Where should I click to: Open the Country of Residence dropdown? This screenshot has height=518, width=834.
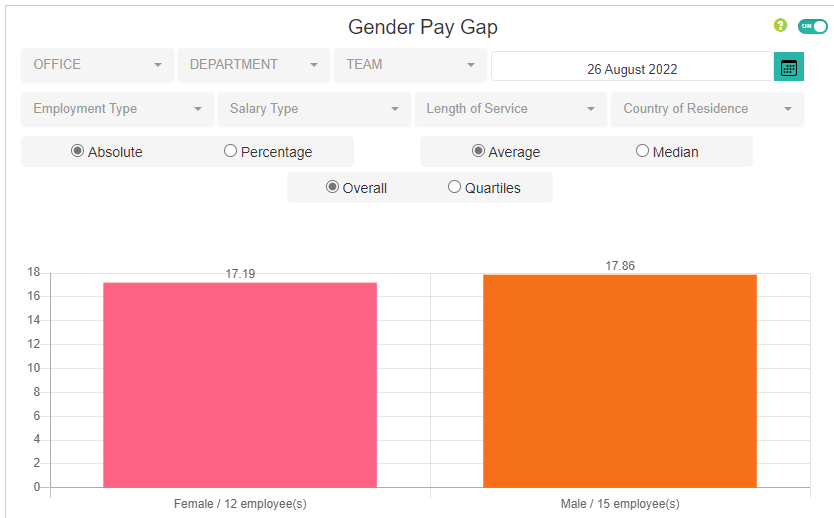[707, 109]
